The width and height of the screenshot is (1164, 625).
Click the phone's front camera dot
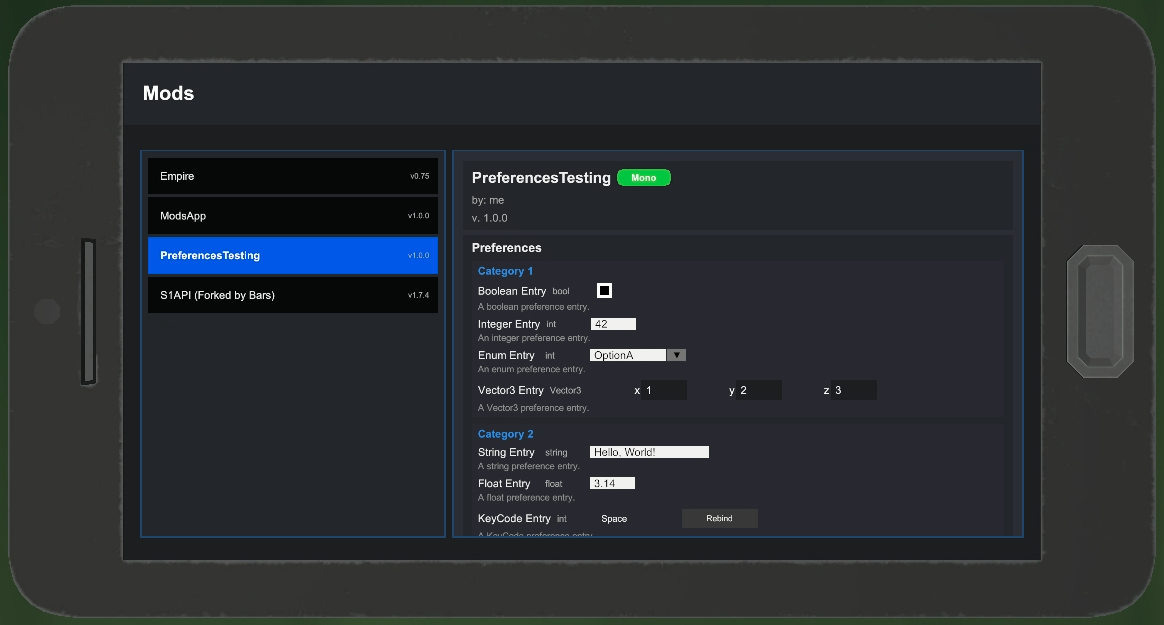click(x=48, y=312)
